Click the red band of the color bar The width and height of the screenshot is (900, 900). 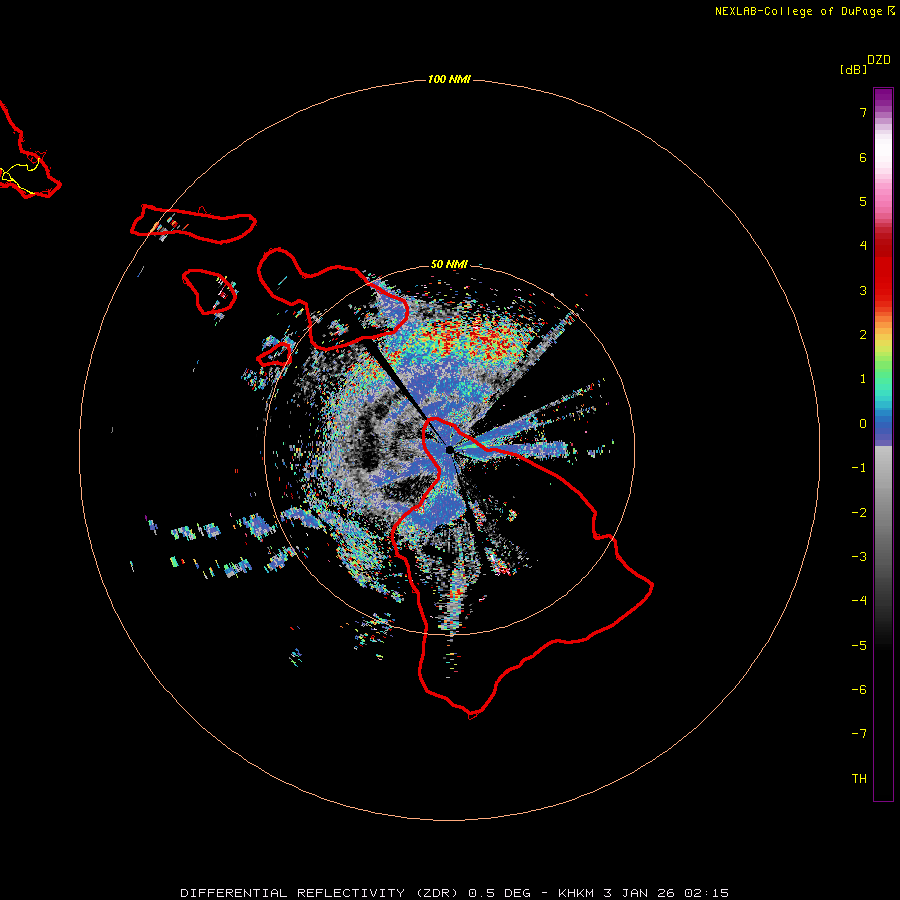pos(883,270)
